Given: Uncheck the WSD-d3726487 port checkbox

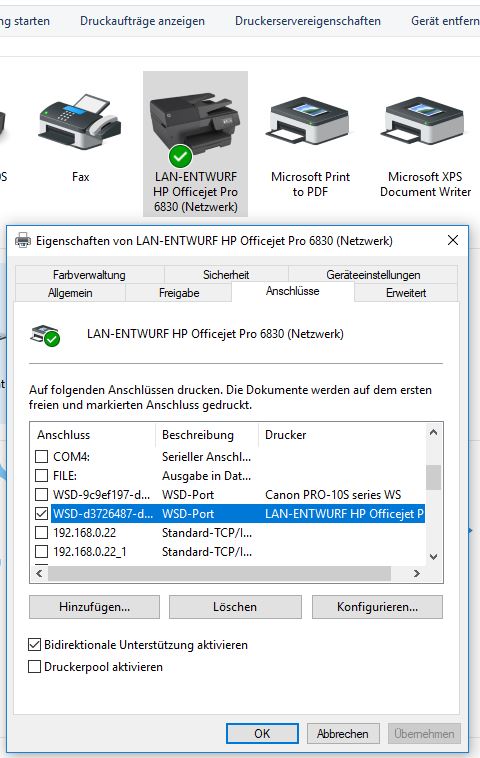Looking at the screenshot, I should (x=42, y=513).
